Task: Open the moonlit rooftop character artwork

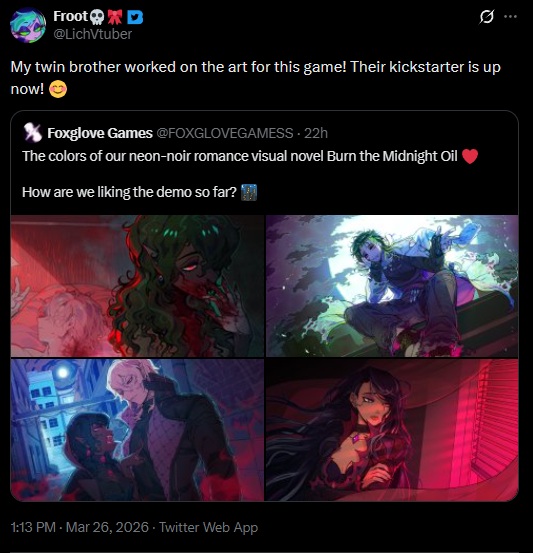Action: tap(392, 286)
